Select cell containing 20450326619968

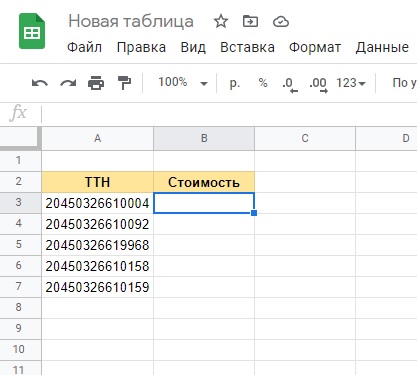click(x=97, y=245)
